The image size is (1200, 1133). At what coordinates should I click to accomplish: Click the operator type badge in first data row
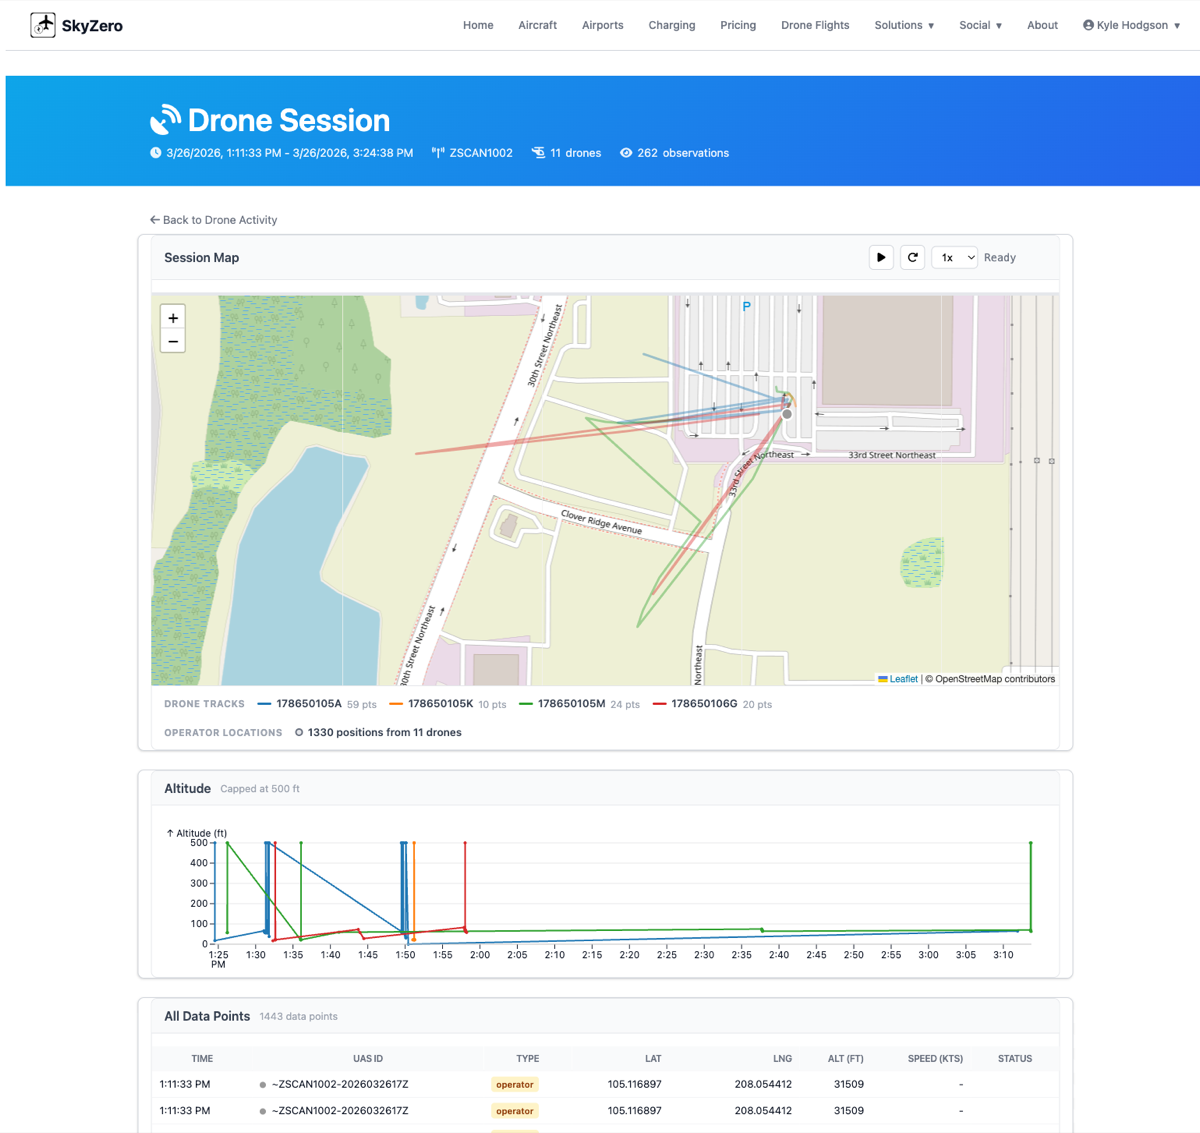coord(514,1084)
